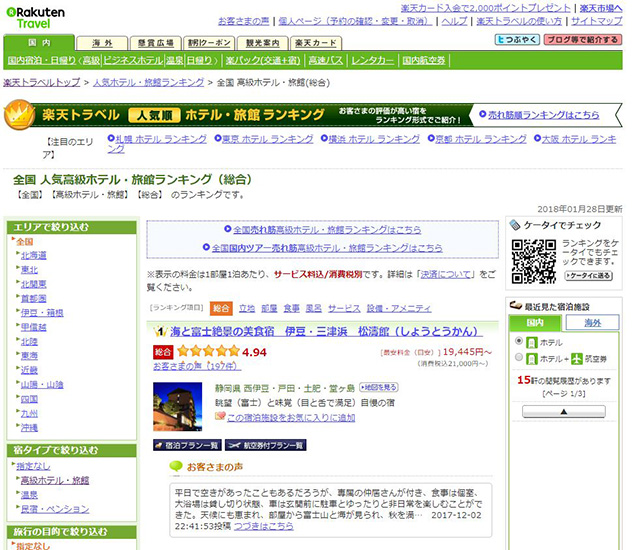The image size is (642, 550).
Task: Switch to the 海外 recently viewed tab
Action: [x=592, y=323]
